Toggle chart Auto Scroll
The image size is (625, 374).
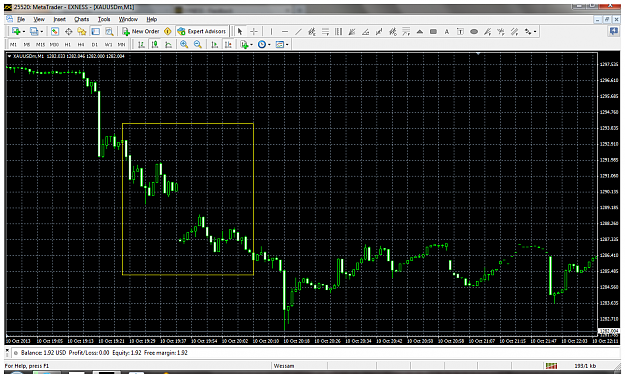(x=214, y=44)
